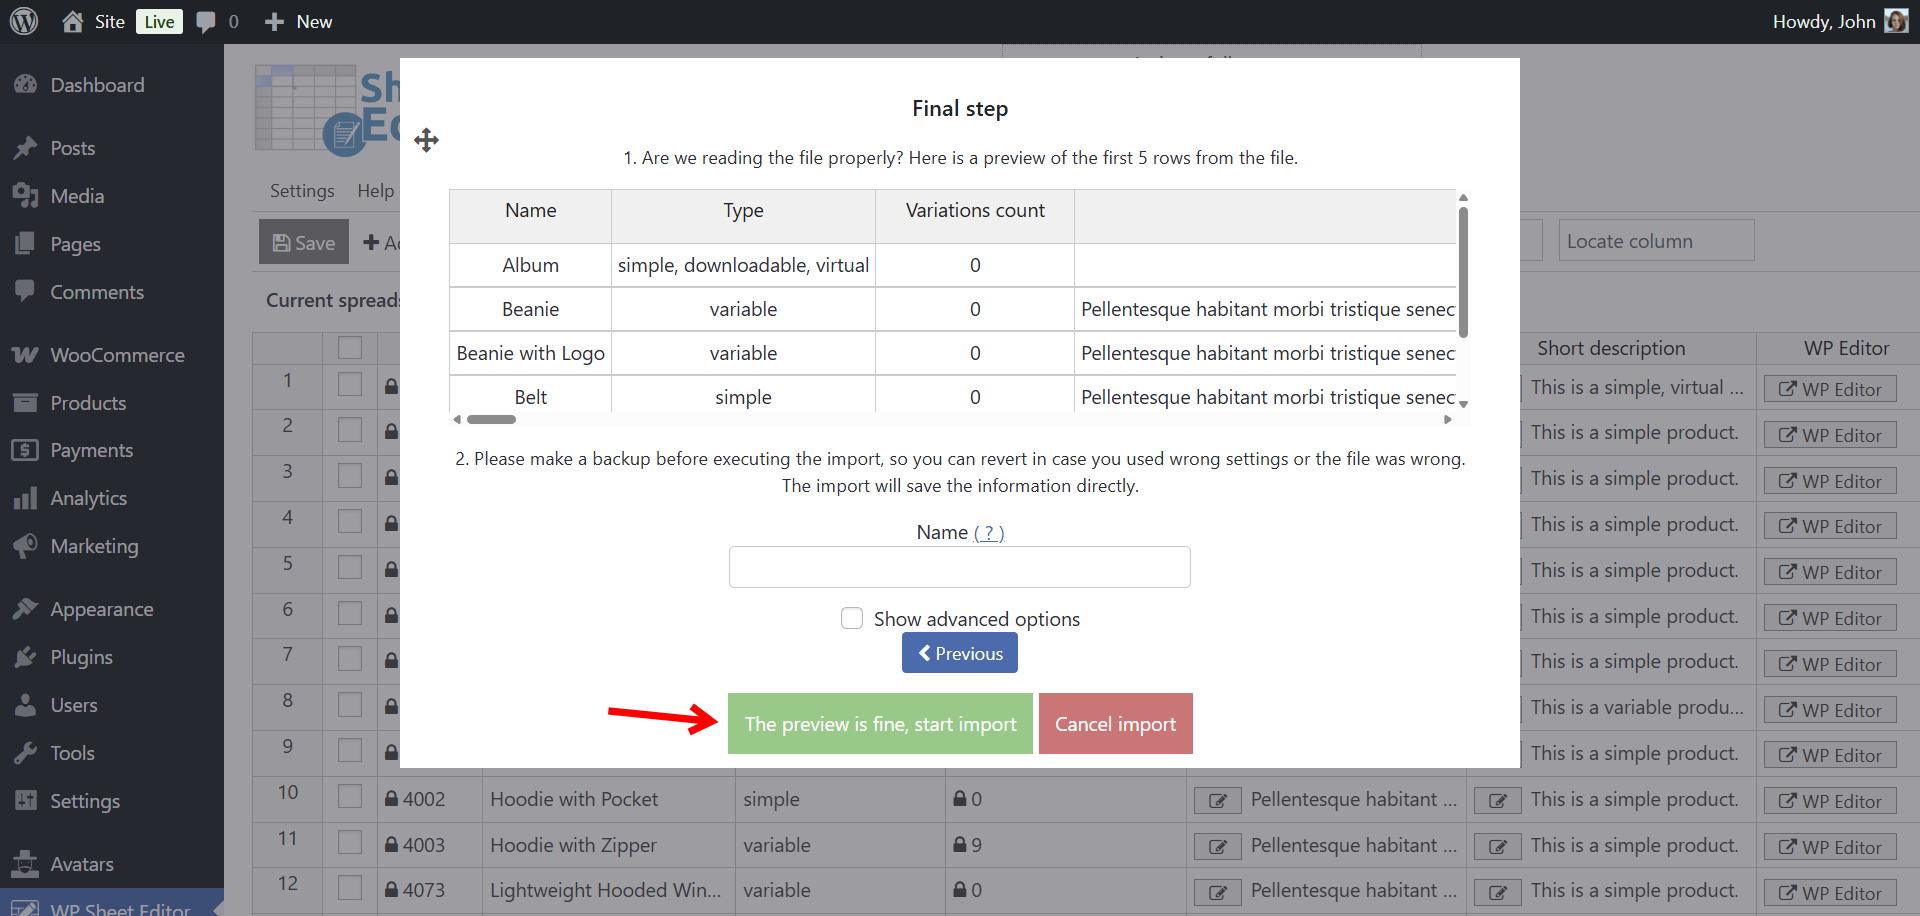
Task: Open the New content menu in the admin bar
Action: click(x=299, y=22)
